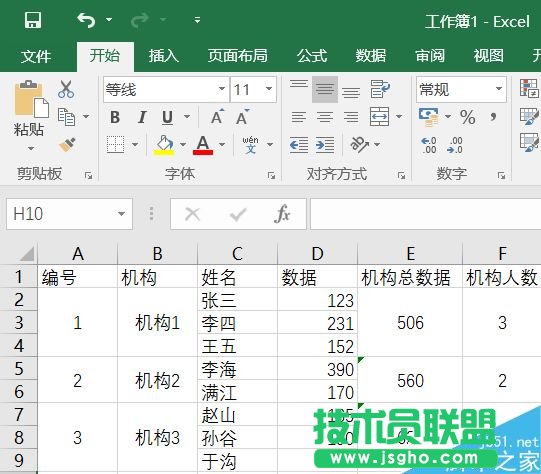541x474 pixels.
Task: Toggle Wrap Text icon
Action: coord(380,89)
